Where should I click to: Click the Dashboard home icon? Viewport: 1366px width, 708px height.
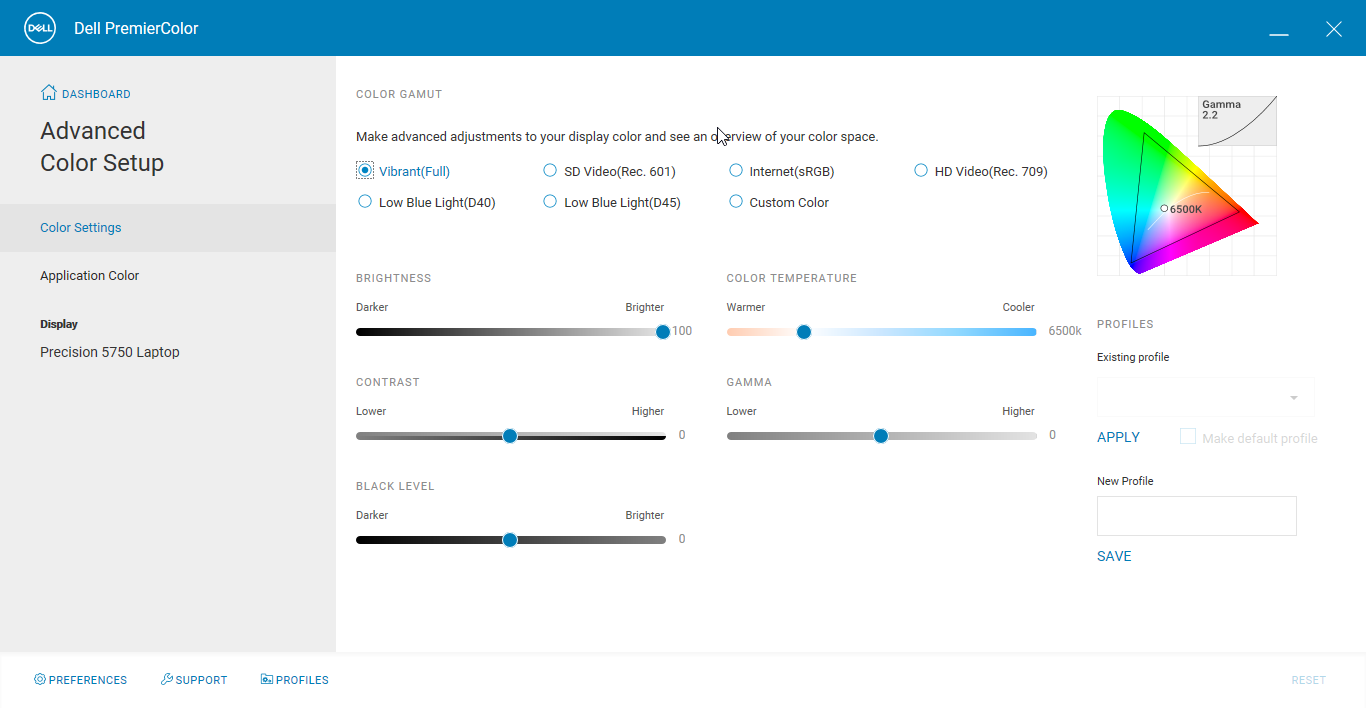[48, 93]
